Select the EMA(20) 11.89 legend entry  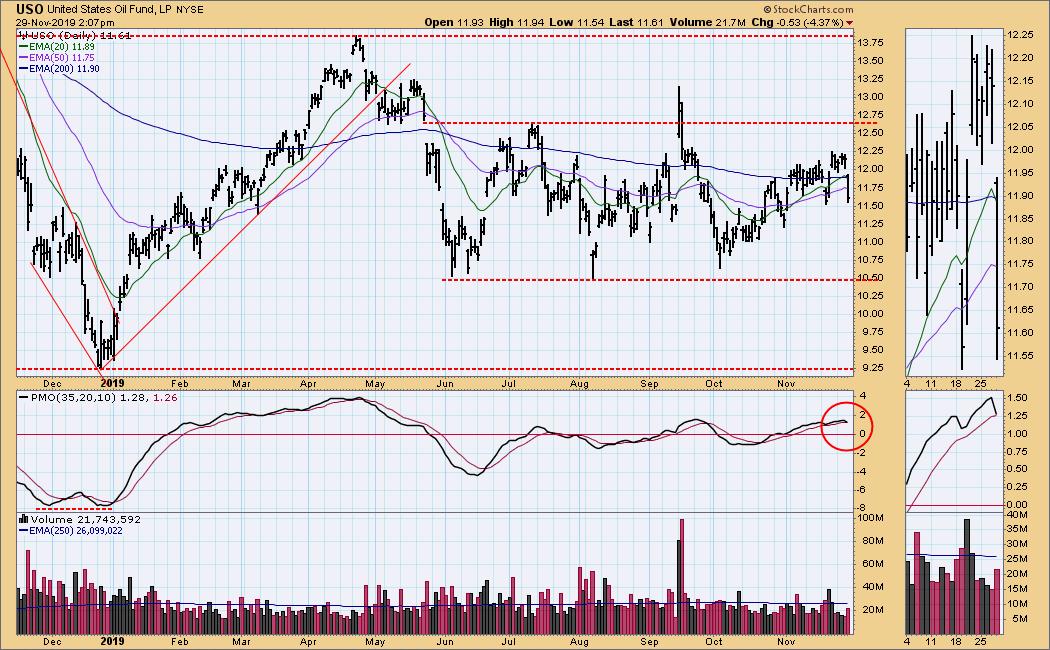[57, 47]
